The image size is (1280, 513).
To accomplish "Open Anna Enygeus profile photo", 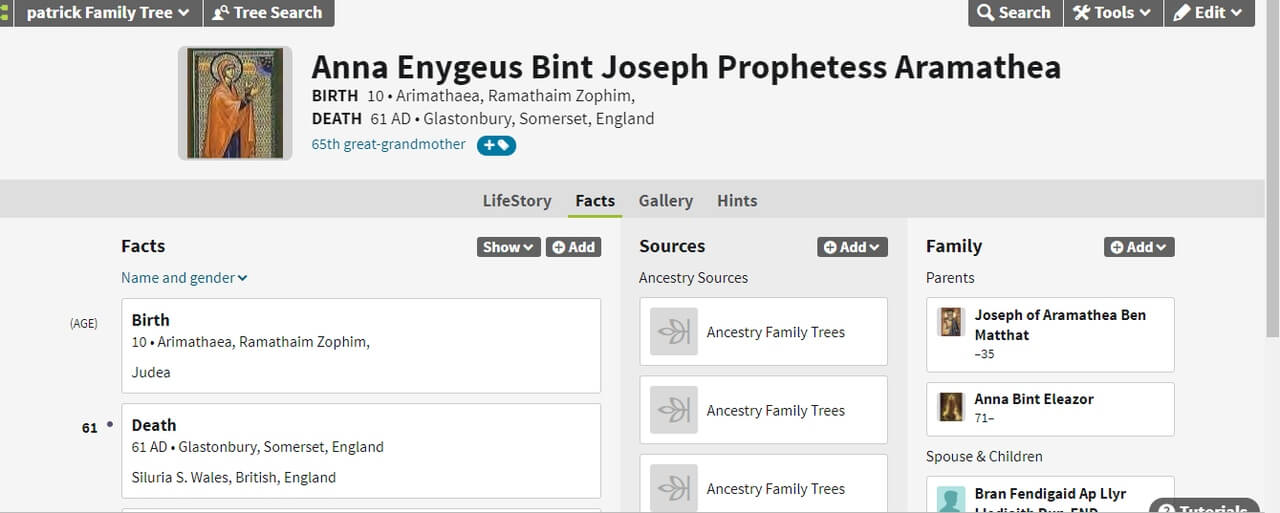I will pyautogui.click(x=235, y=103).
